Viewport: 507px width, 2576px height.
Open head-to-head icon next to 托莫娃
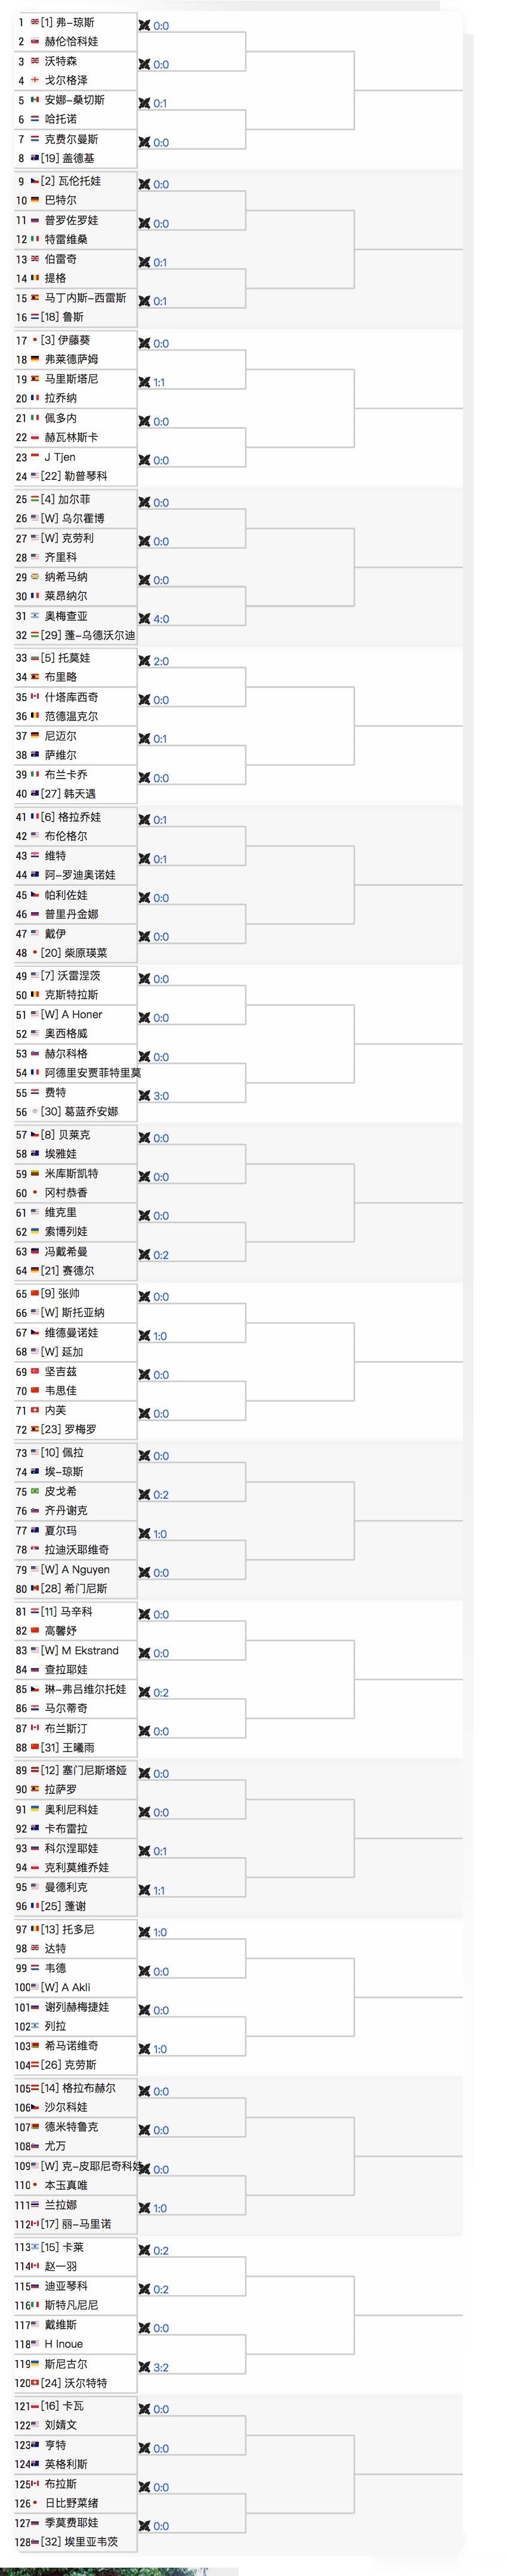tap(145, 662)
